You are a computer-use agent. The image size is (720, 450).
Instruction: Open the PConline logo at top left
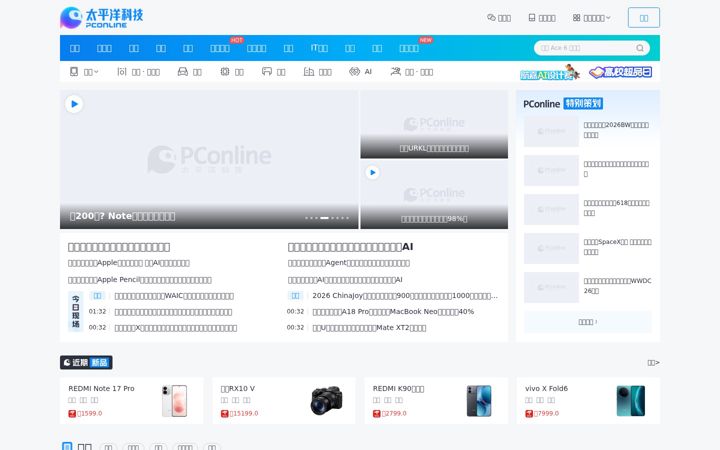point(101,17)
